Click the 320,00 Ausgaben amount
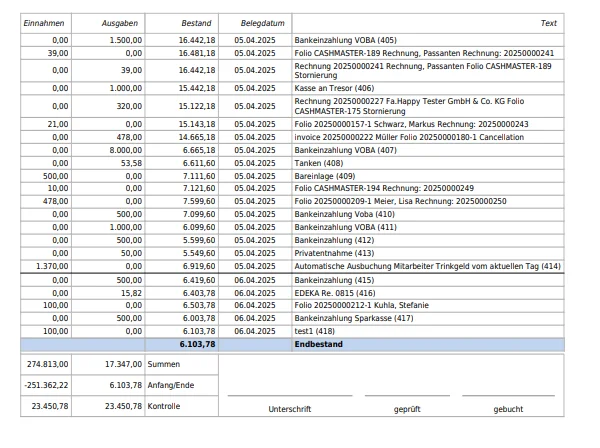The image size is (600, 448). (129, 106)
